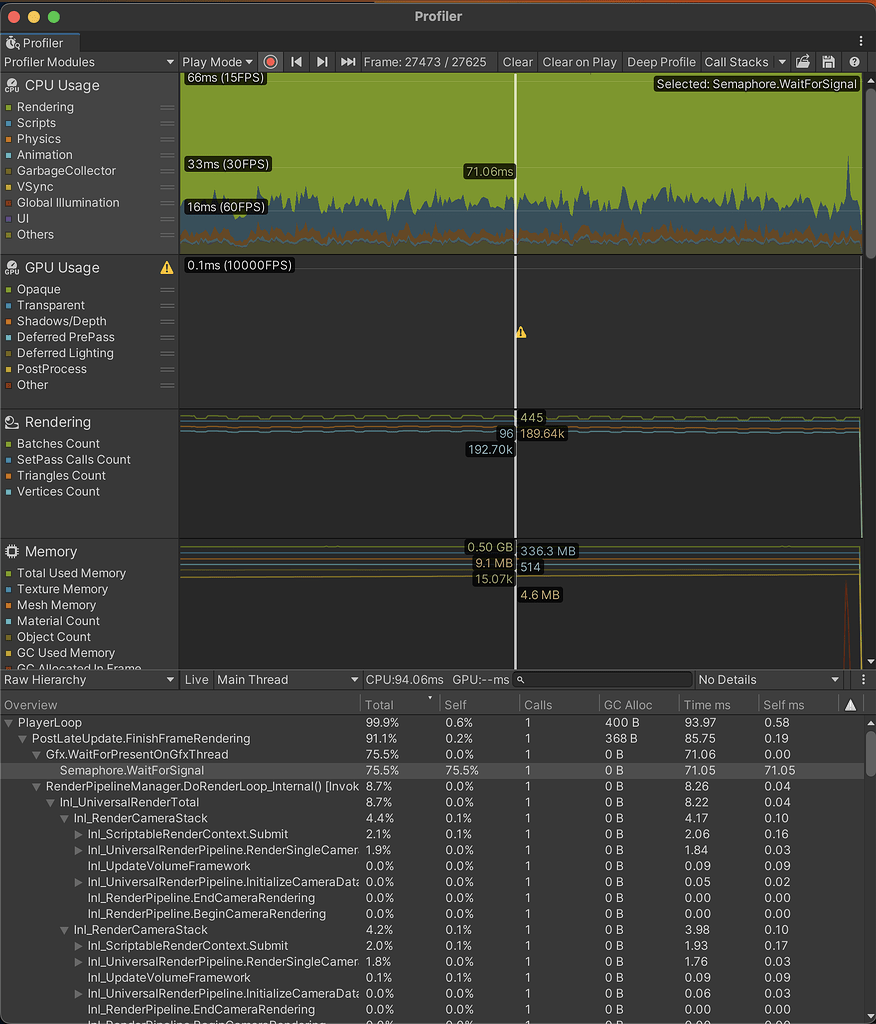Select the Profiler window tab
Screen dimensions: 876x1024
click(x=35, y=43)
